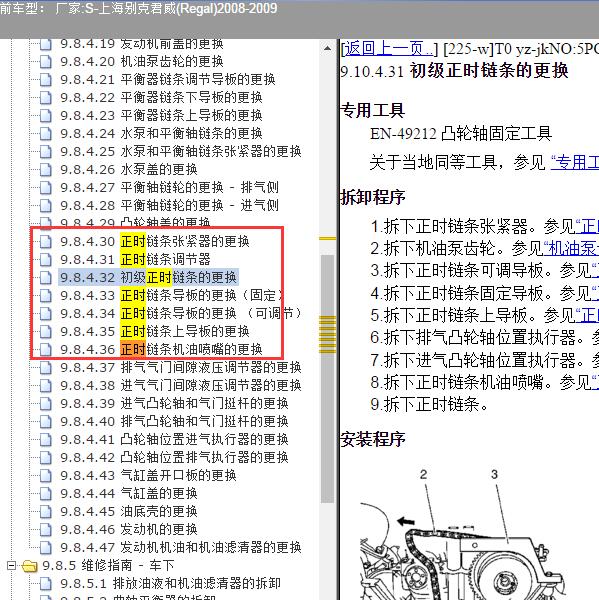The height and width of the screenshot is (600, 599).
Task: Open the 机油泵 link in removal step 2
Action: [571, 249]
